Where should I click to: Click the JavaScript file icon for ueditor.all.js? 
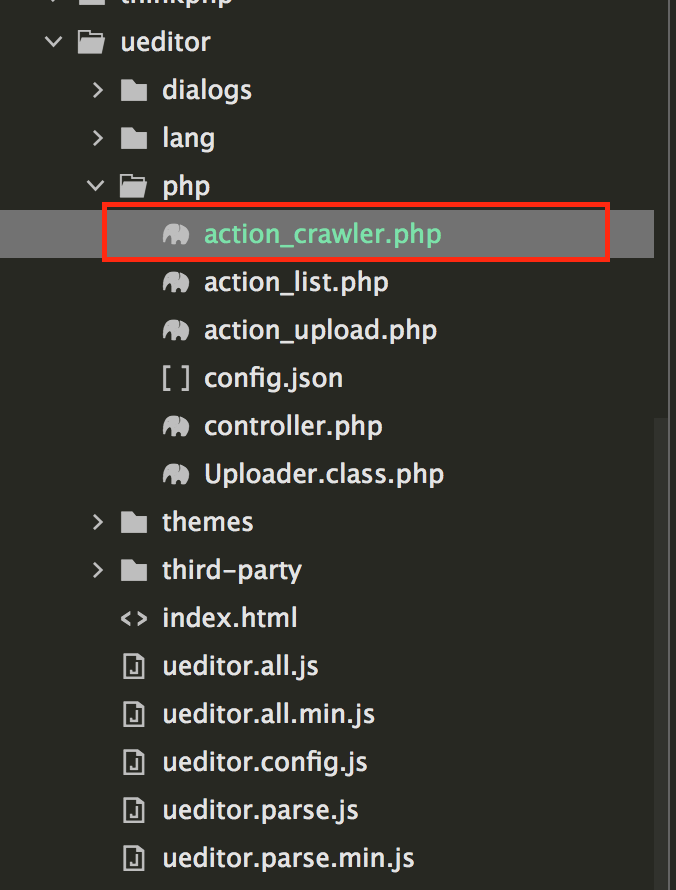[x=134, y=665]
